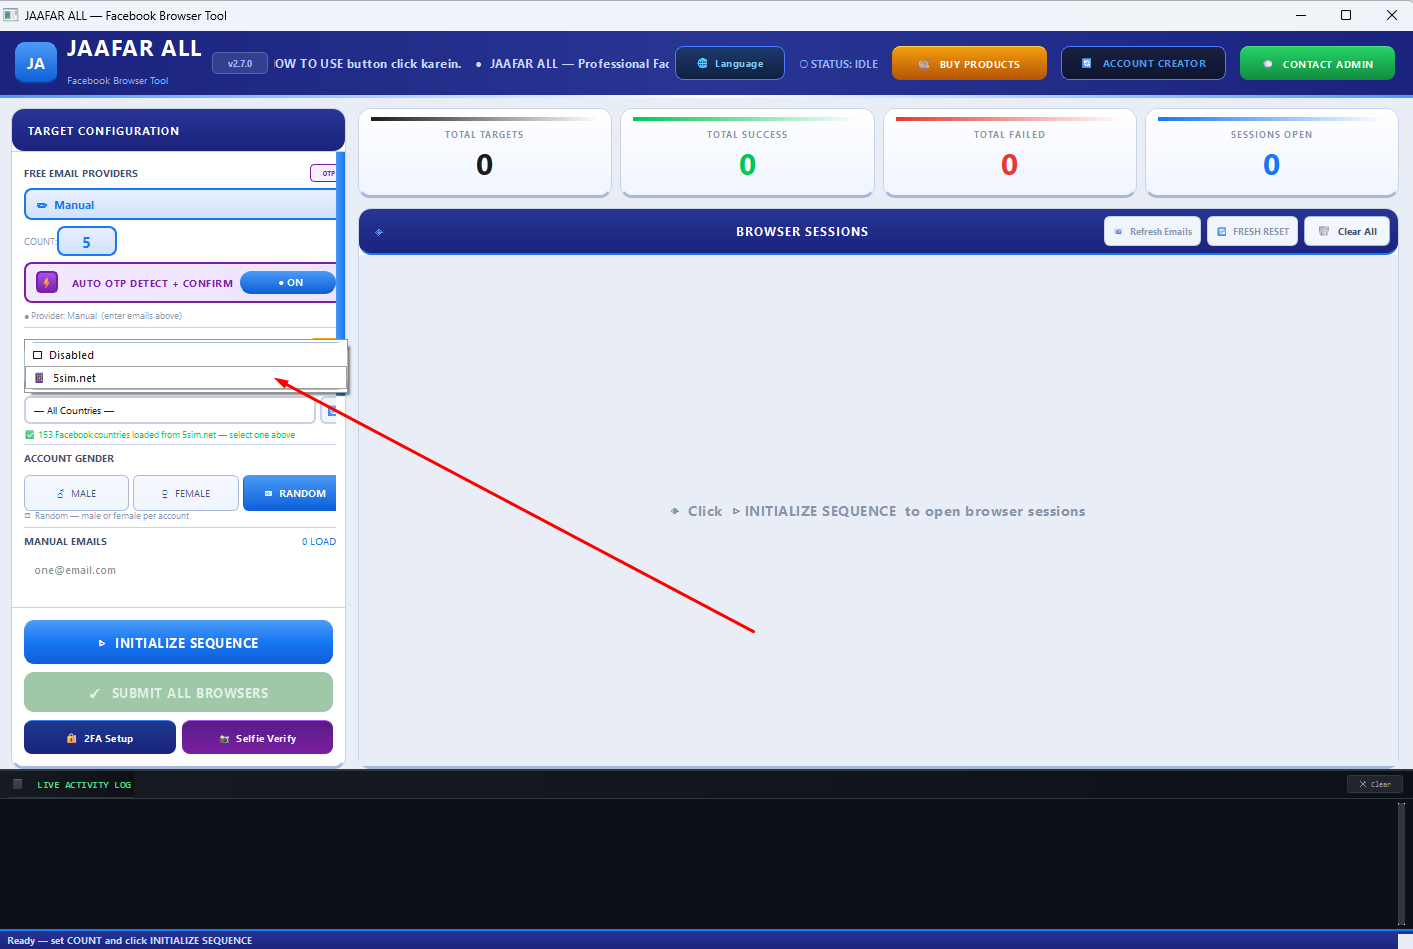The width and height of the screenshot is (1413, 949).
Task: Select MALE account gender
Action: 76,493
